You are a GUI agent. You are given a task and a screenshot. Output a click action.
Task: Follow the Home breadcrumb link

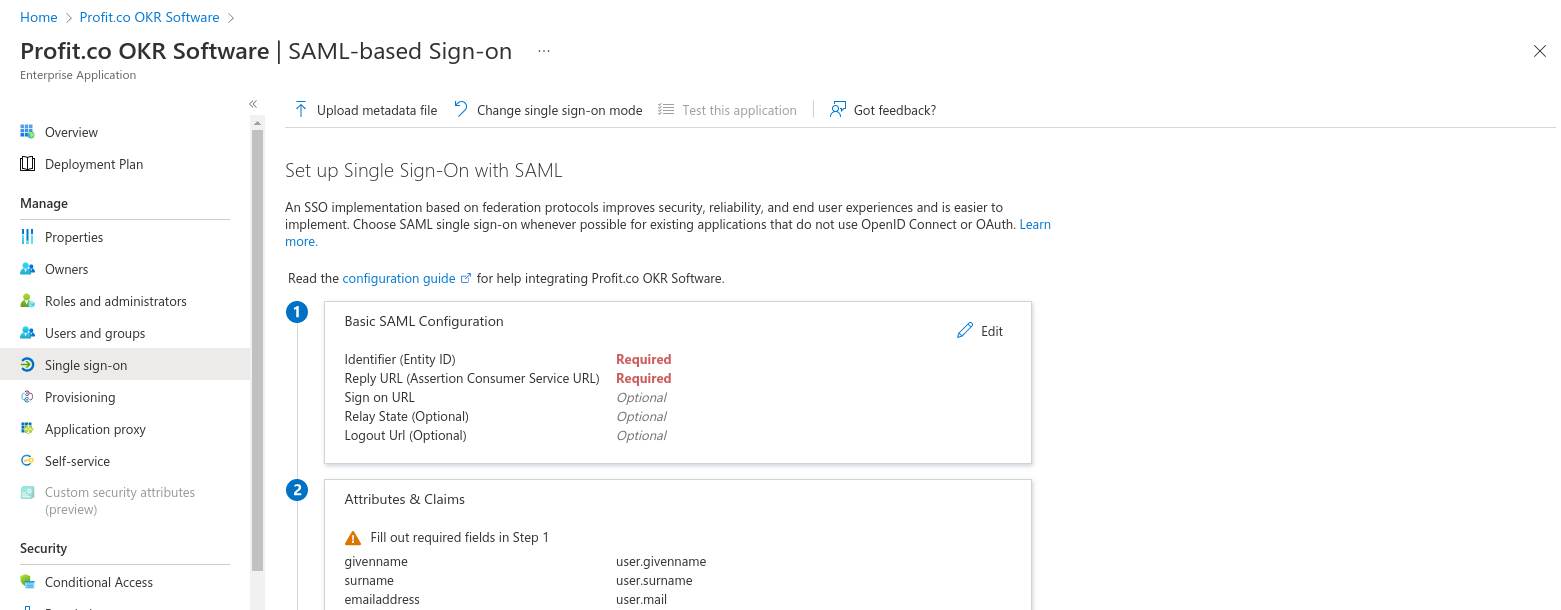click(x=38, y=17)
